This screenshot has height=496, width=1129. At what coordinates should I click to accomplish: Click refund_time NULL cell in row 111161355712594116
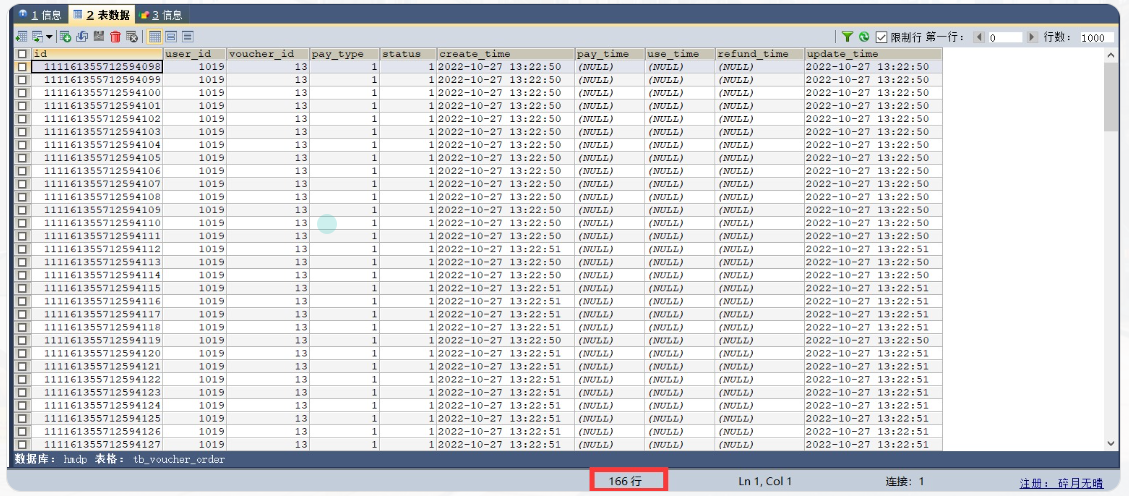[760, 301]
